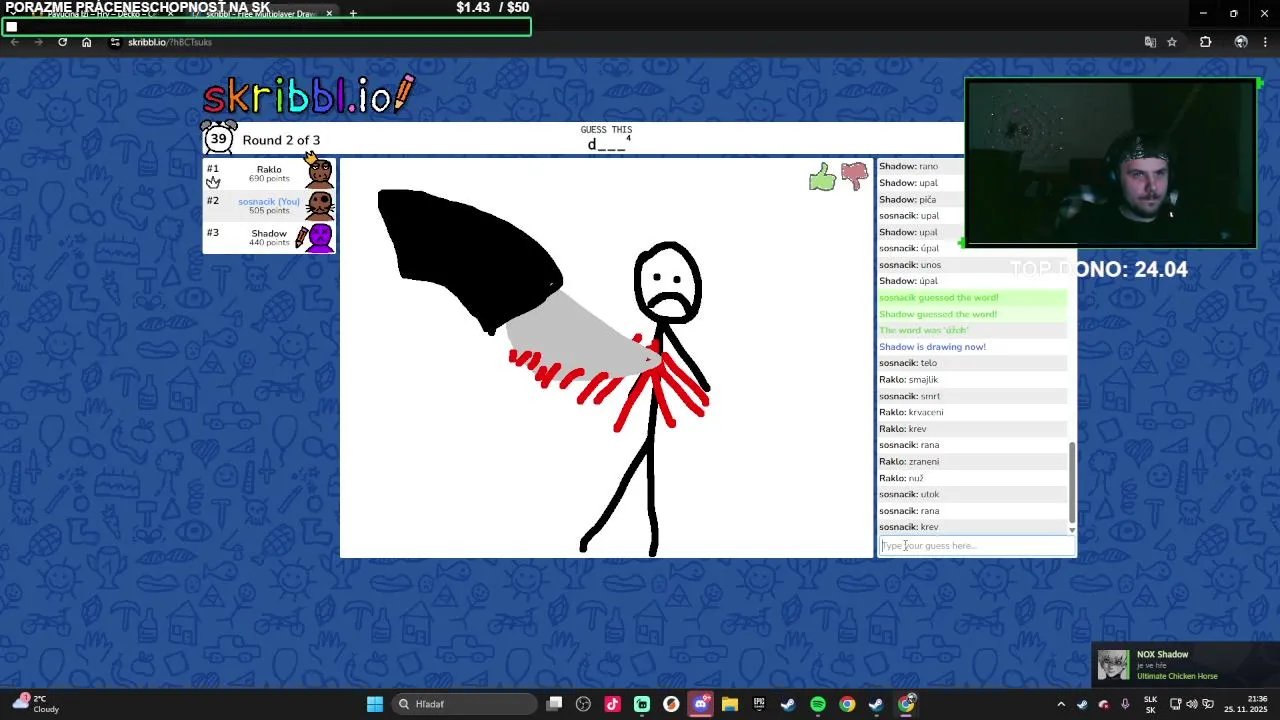Open Task View in the taskbar
The image size is (1280, 720).
(x=555, y=704)
